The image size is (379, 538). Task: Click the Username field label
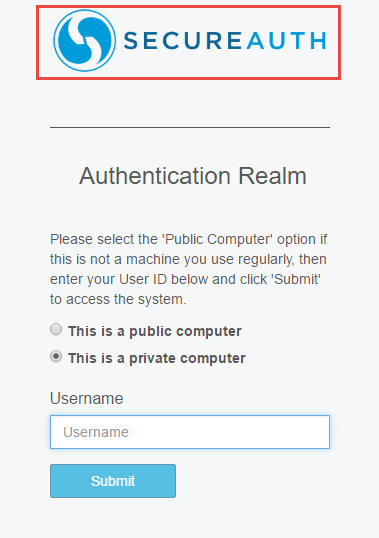coord(86,398)
